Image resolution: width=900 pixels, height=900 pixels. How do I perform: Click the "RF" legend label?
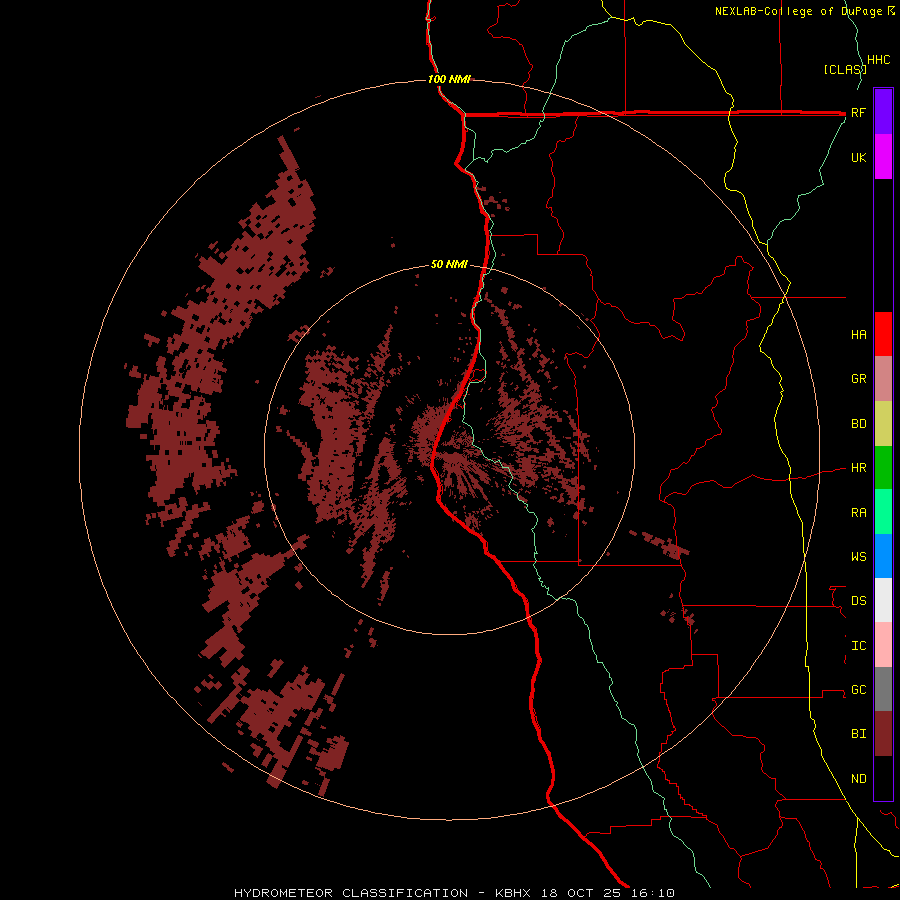click(x=858, y=112)
